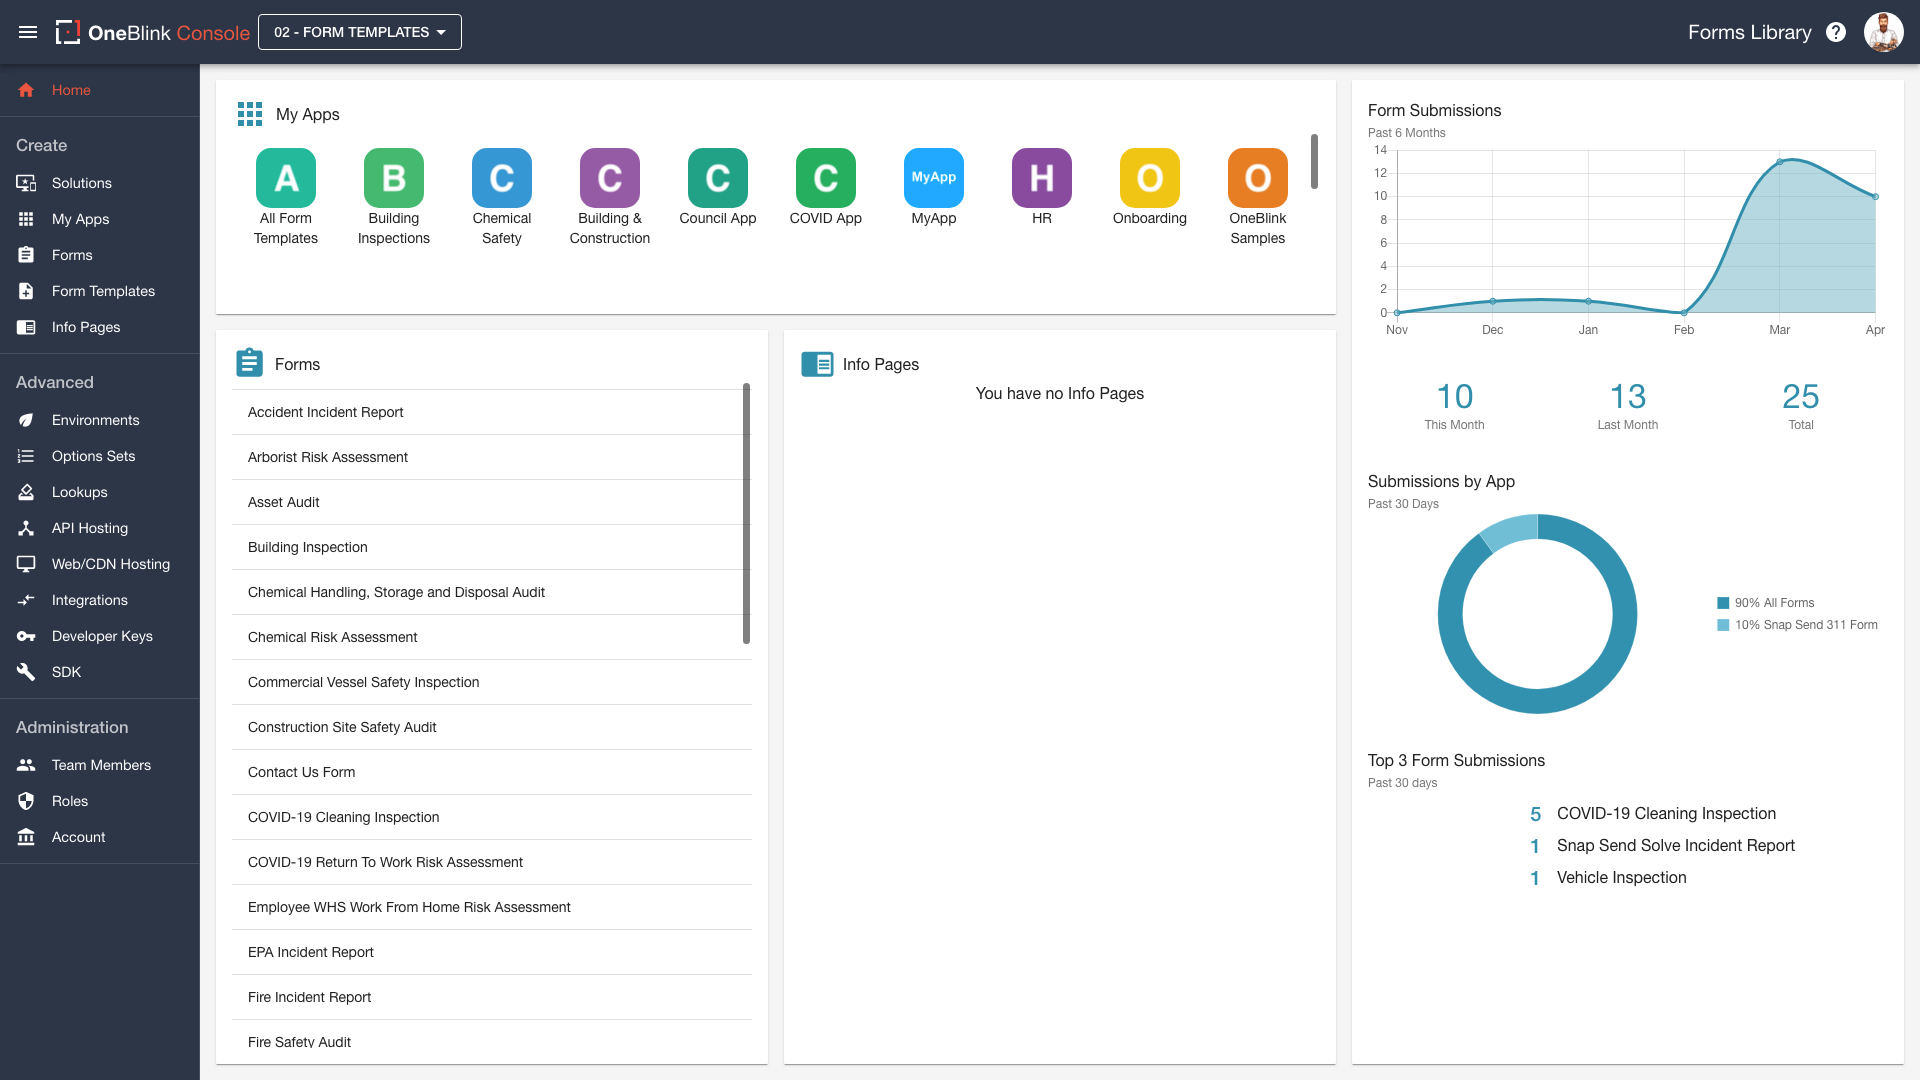Viewport: 1920px width, 1080px height.
Task: Toggle the 90% All Forms legend entry
Action: pos(1773,603)
